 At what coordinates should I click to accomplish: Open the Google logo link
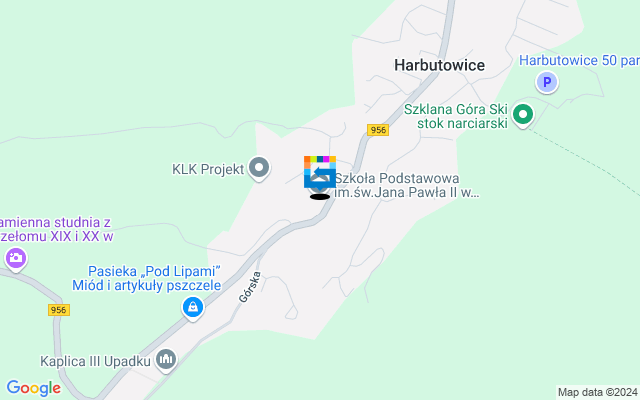coord(33,388)
